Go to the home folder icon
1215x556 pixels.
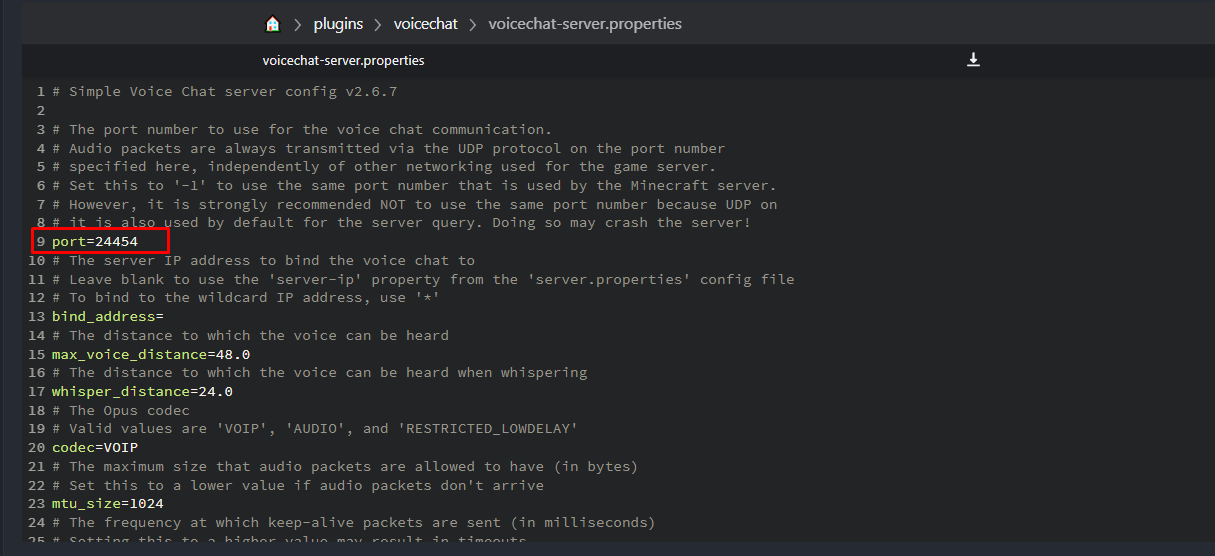point(273,24)
